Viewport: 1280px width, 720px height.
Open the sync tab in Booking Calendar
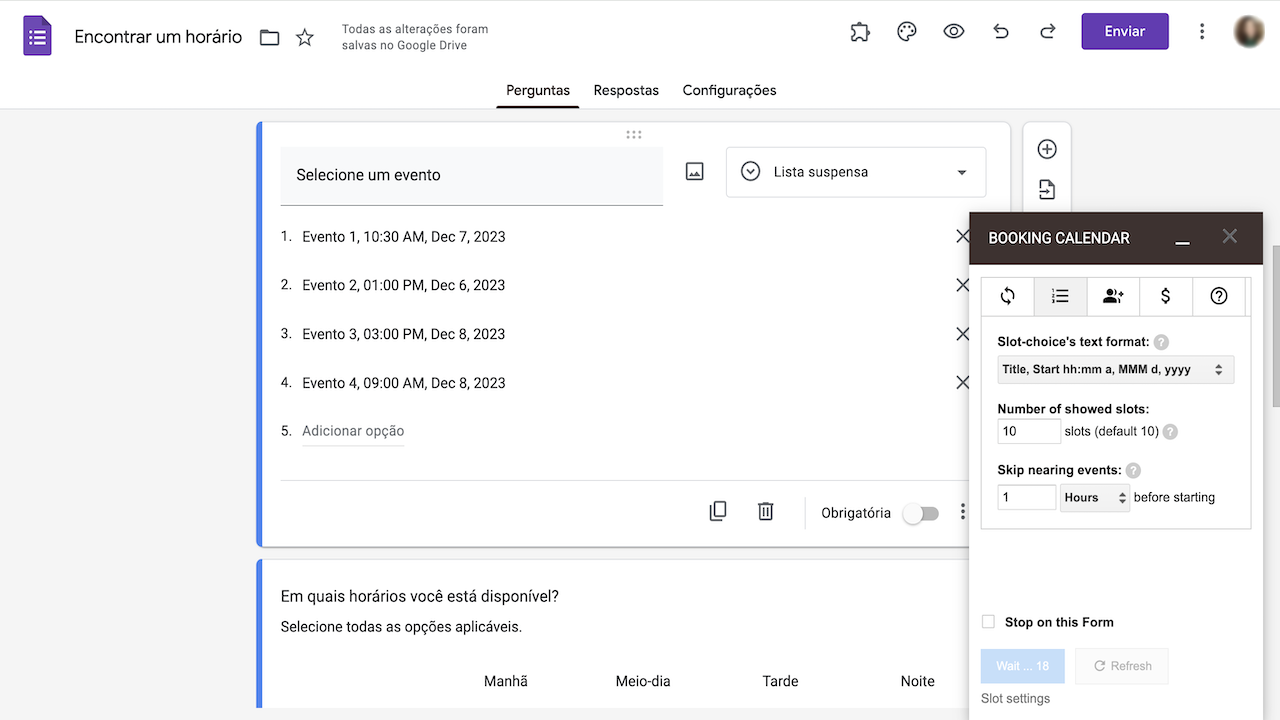pyautogui.click(x=1008, y=296)
